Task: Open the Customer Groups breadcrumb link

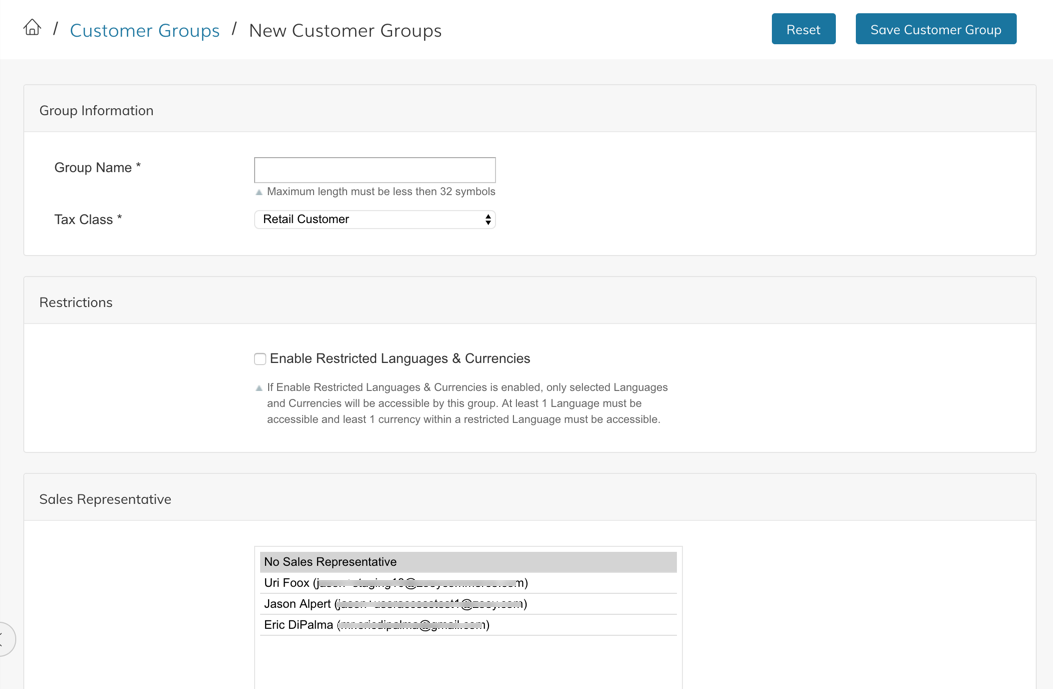Action: coord(145,30)
